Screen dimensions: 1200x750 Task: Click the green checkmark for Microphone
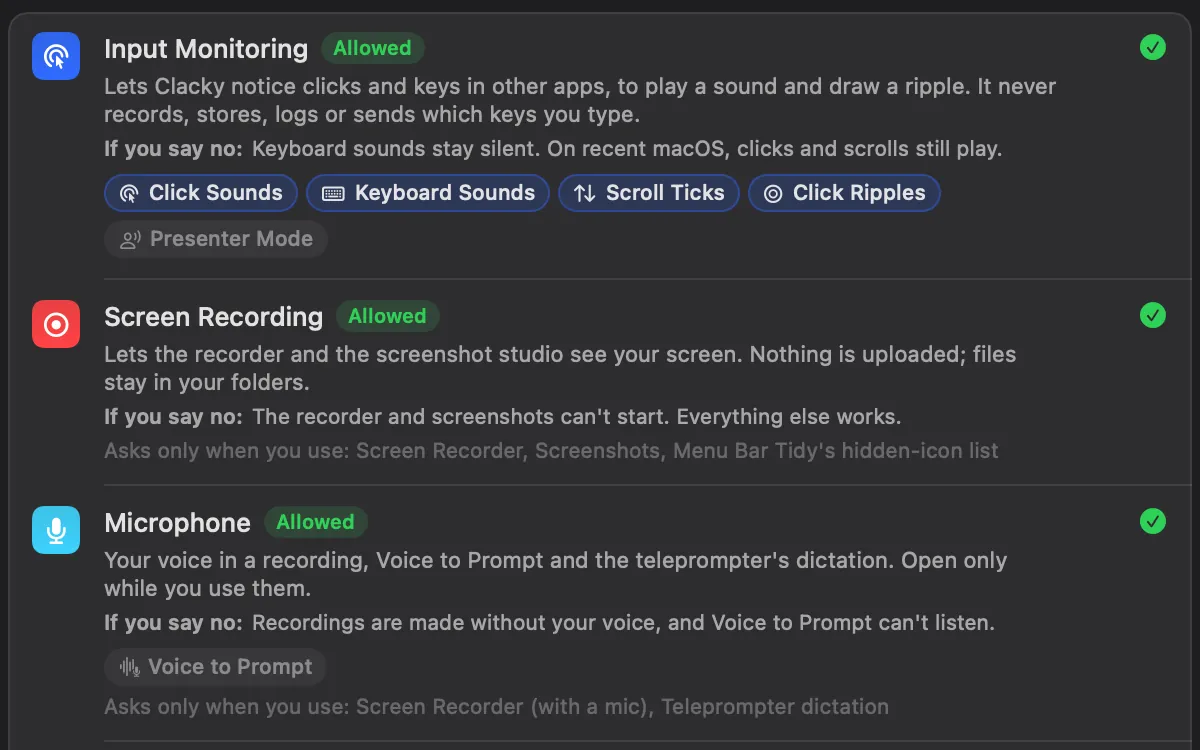1153,521
